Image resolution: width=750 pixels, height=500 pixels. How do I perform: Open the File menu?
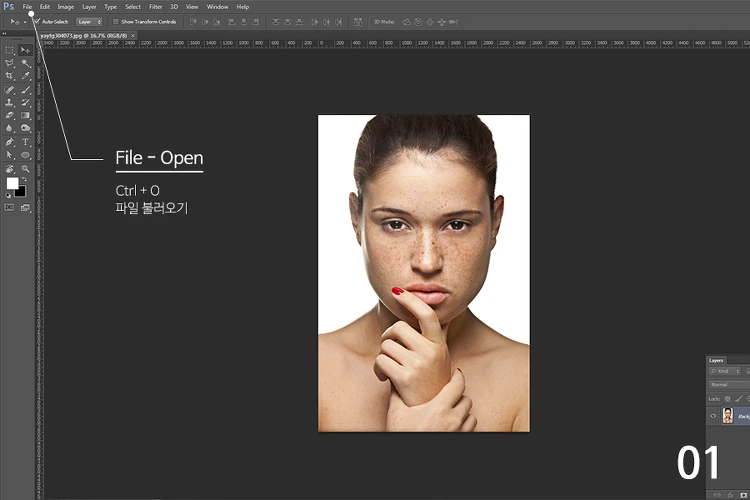(28, 7)
